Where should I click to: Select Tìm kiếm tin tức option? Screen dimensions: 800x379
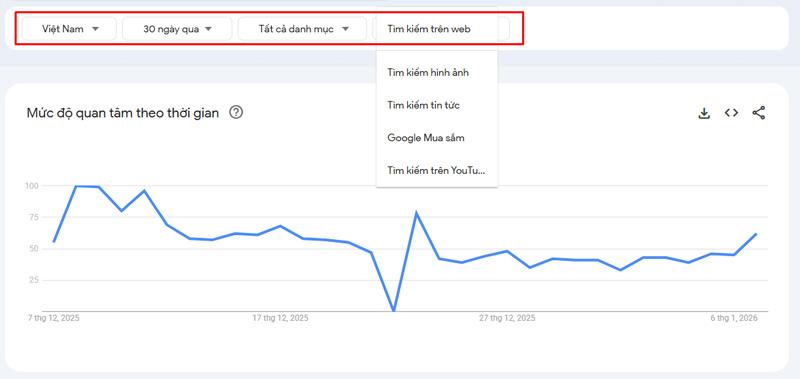pos(437,105)
